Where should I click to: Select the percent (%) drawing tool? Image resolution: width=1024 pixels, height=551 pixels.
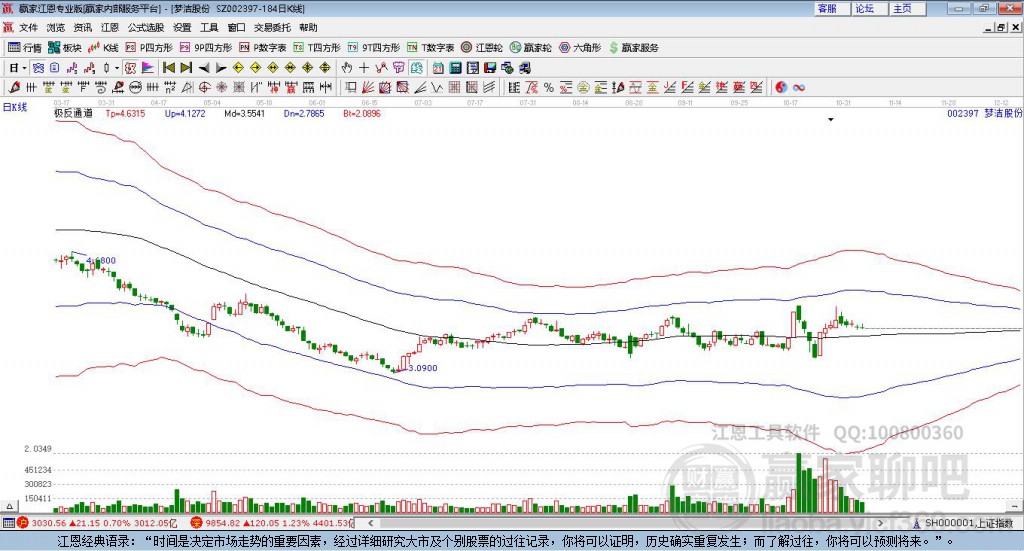pyautogui.click(x=549, y=87)
